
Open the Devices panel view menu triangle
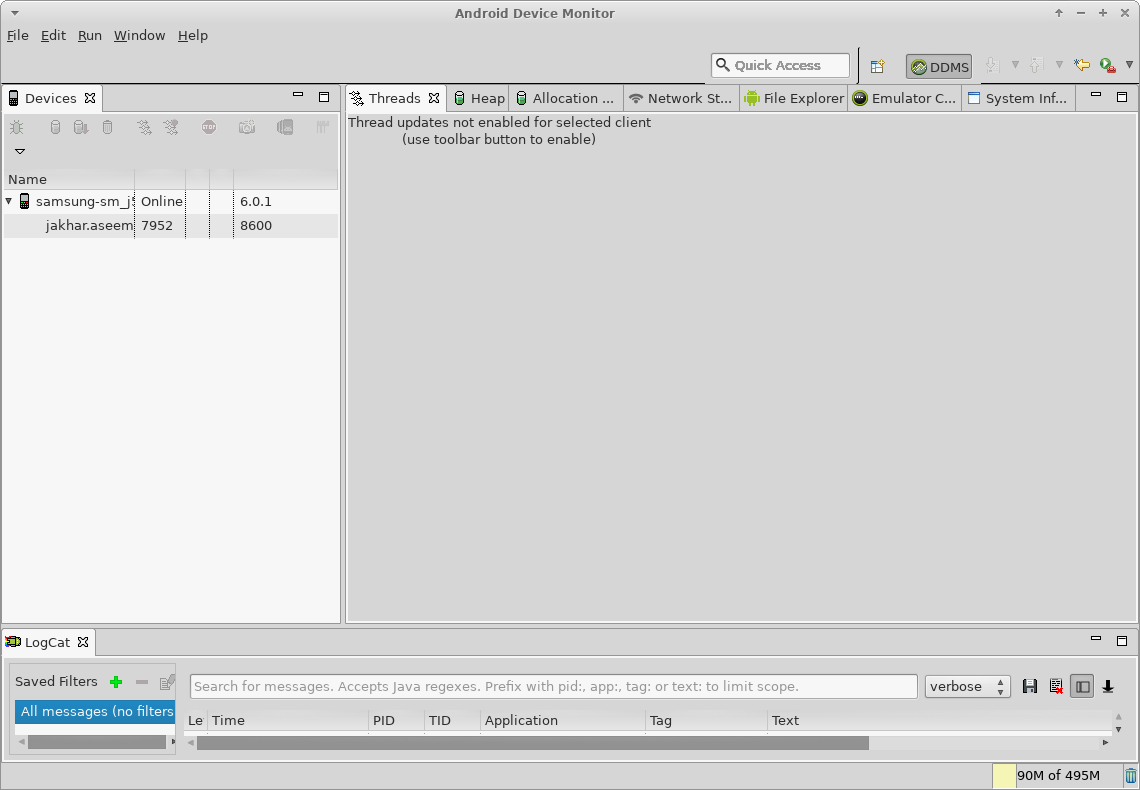pos(19,152)
